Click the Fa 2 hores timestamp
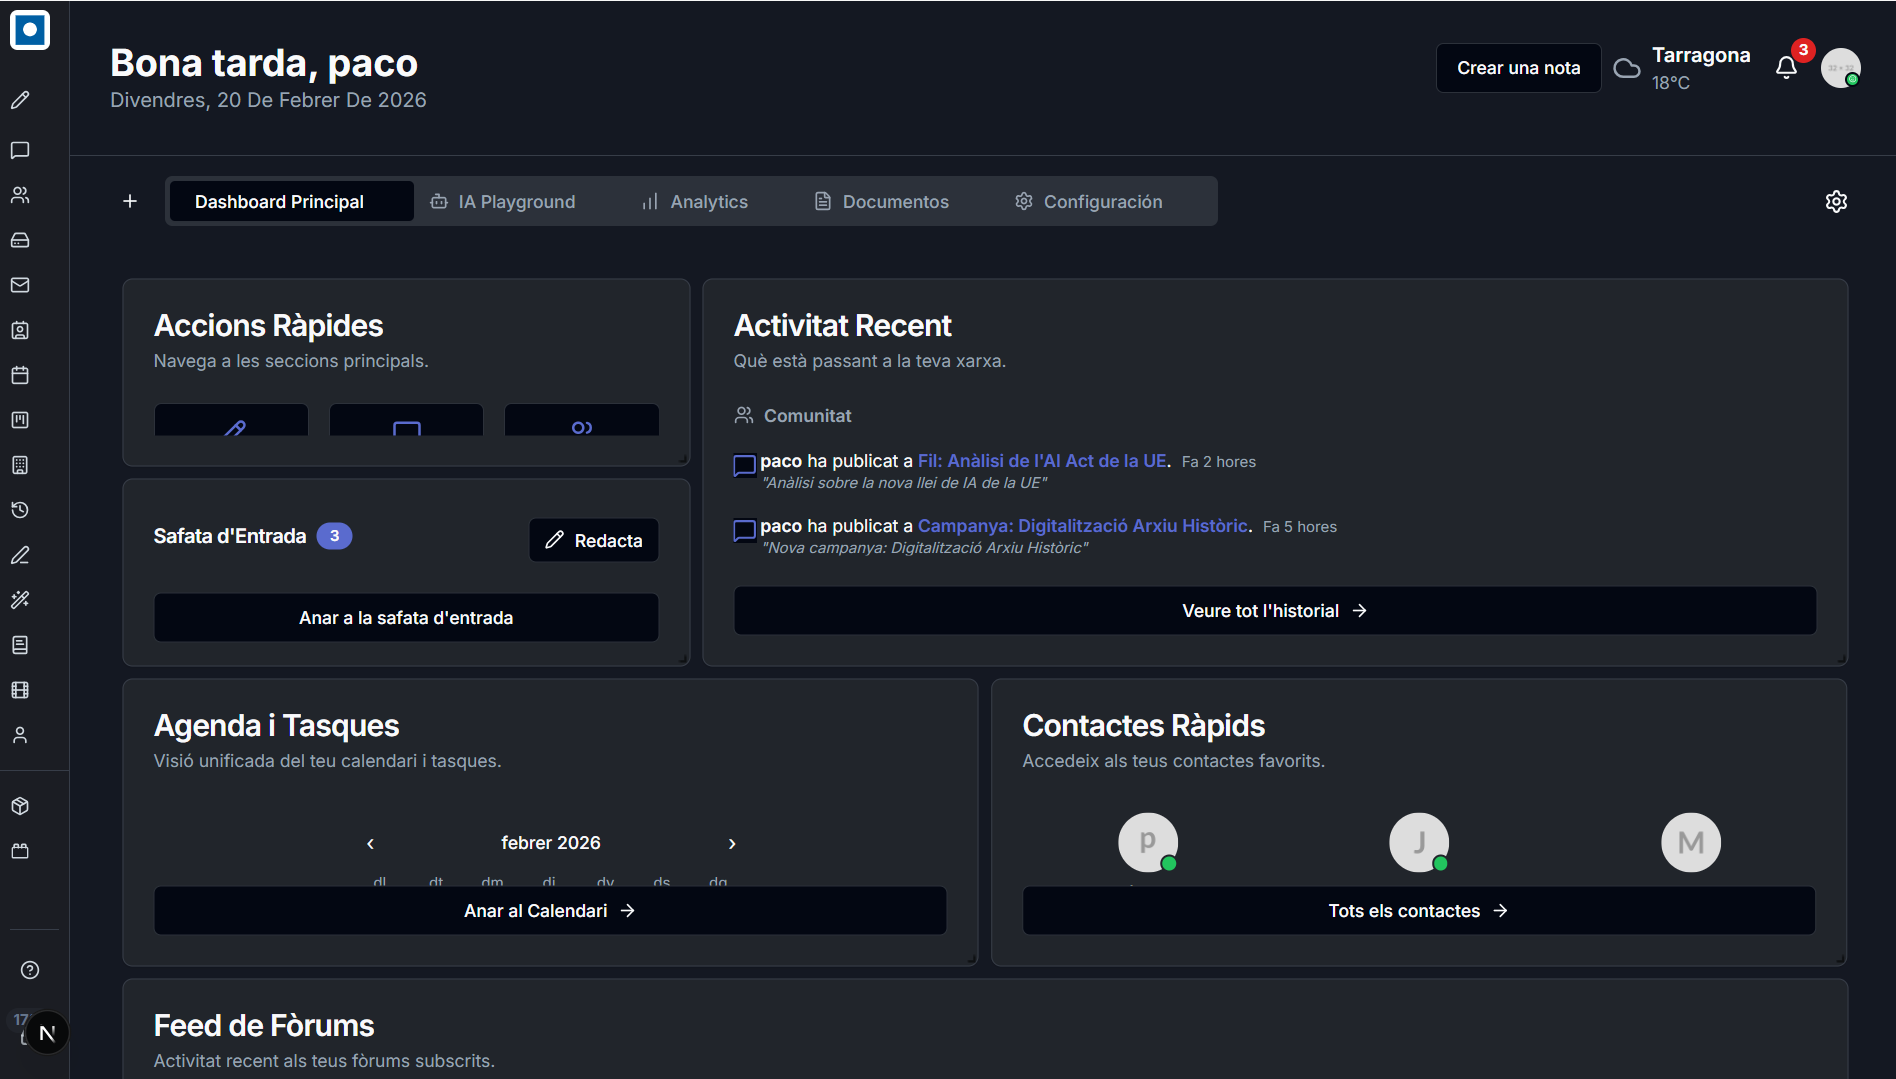The width and height of the screenshot is (1896, 1079). pos(1218,462)
